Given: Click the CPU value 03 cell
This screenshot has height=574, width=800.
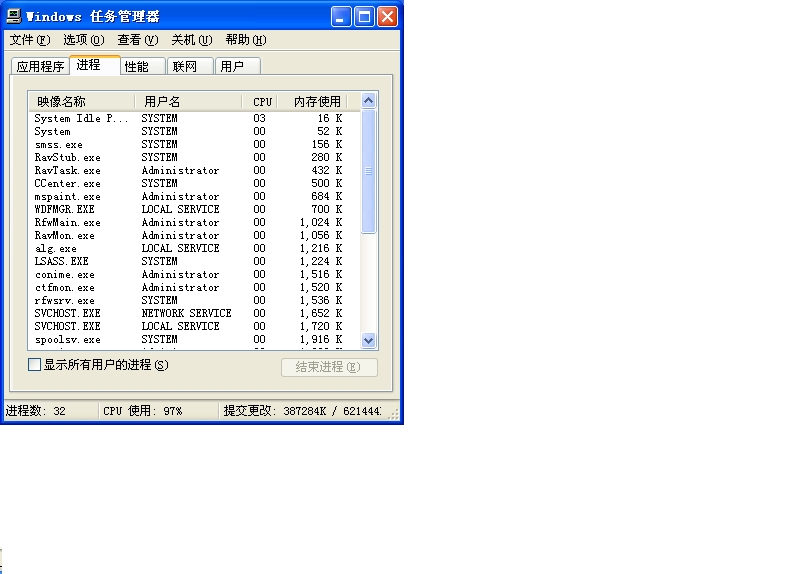Looking at the screenshot, I should pyautogui.click(x=259, y=118).
